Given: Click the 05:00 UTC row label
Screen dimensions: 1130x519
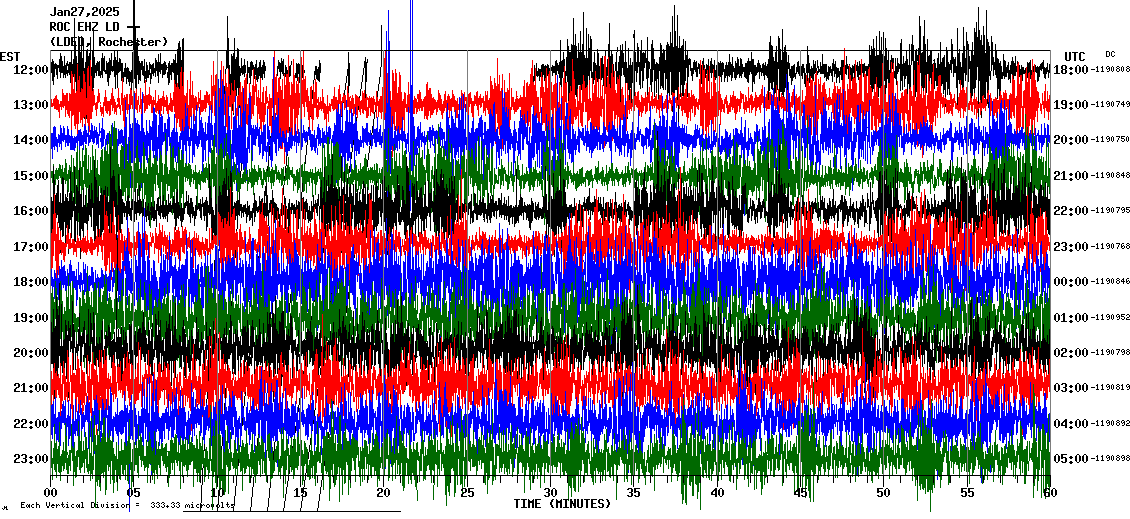Looking at the screenshot, I should (1071, 459).
